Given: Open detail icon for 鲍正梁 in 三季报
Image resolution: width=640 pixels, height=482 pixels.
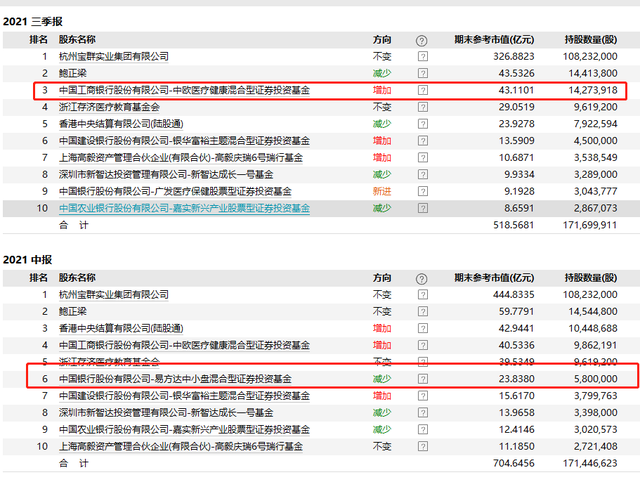Looking at the screenshot, I should (423, 73).
